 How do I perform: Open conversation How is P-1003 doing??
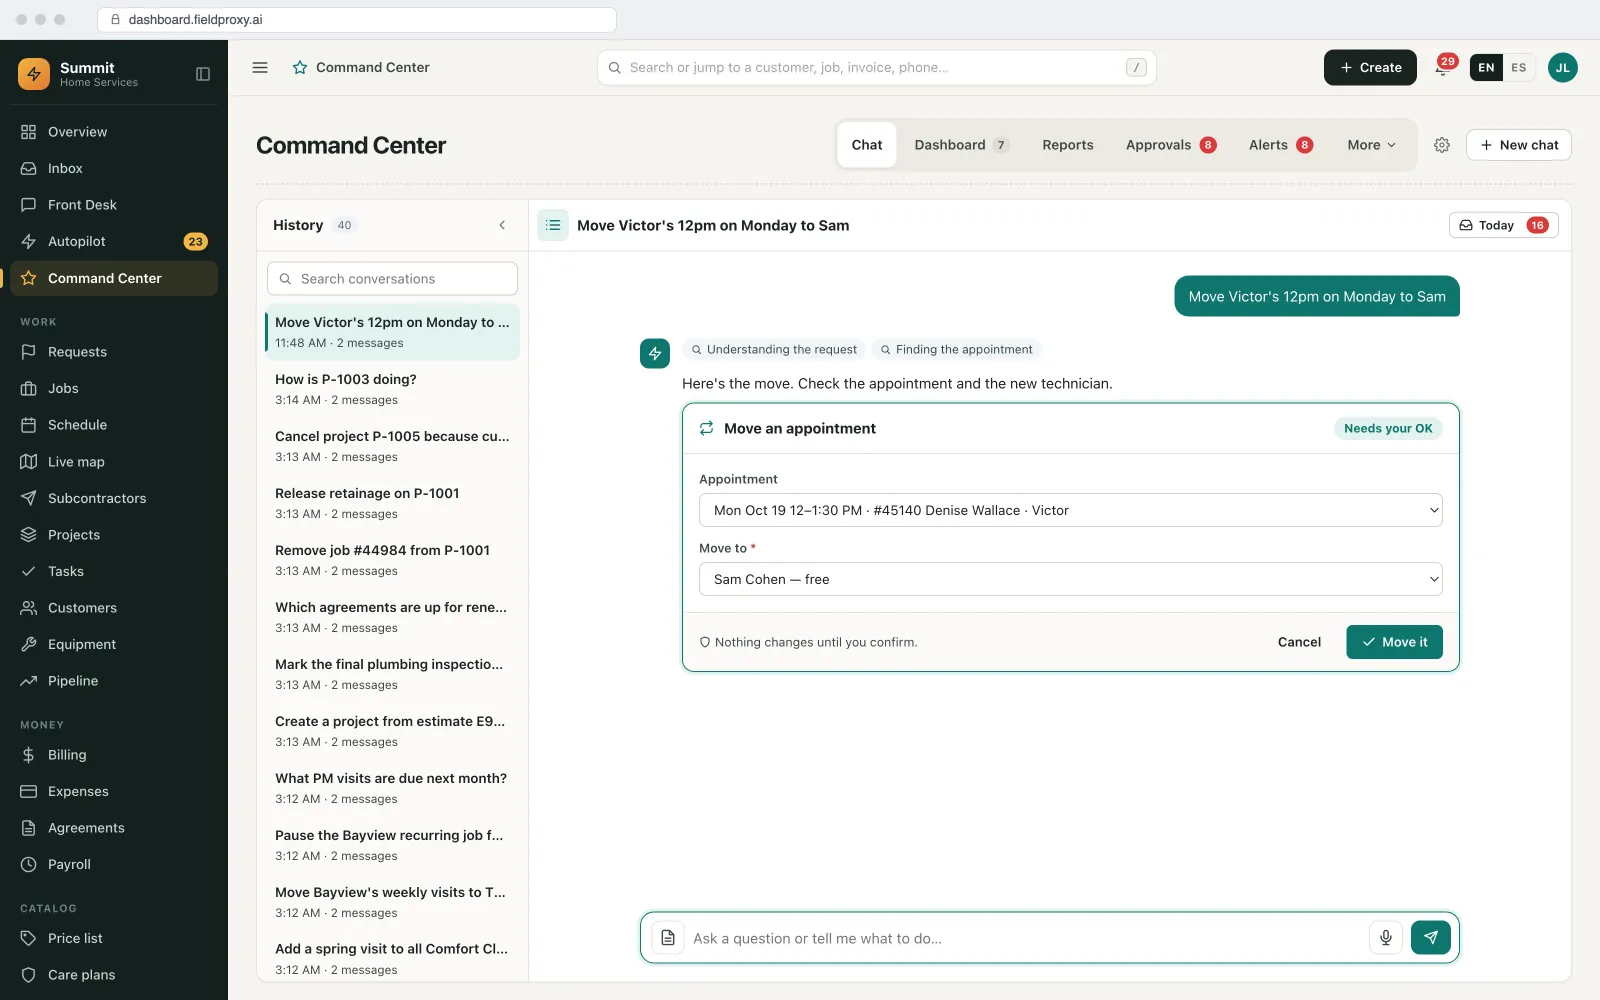pos(392,389)
